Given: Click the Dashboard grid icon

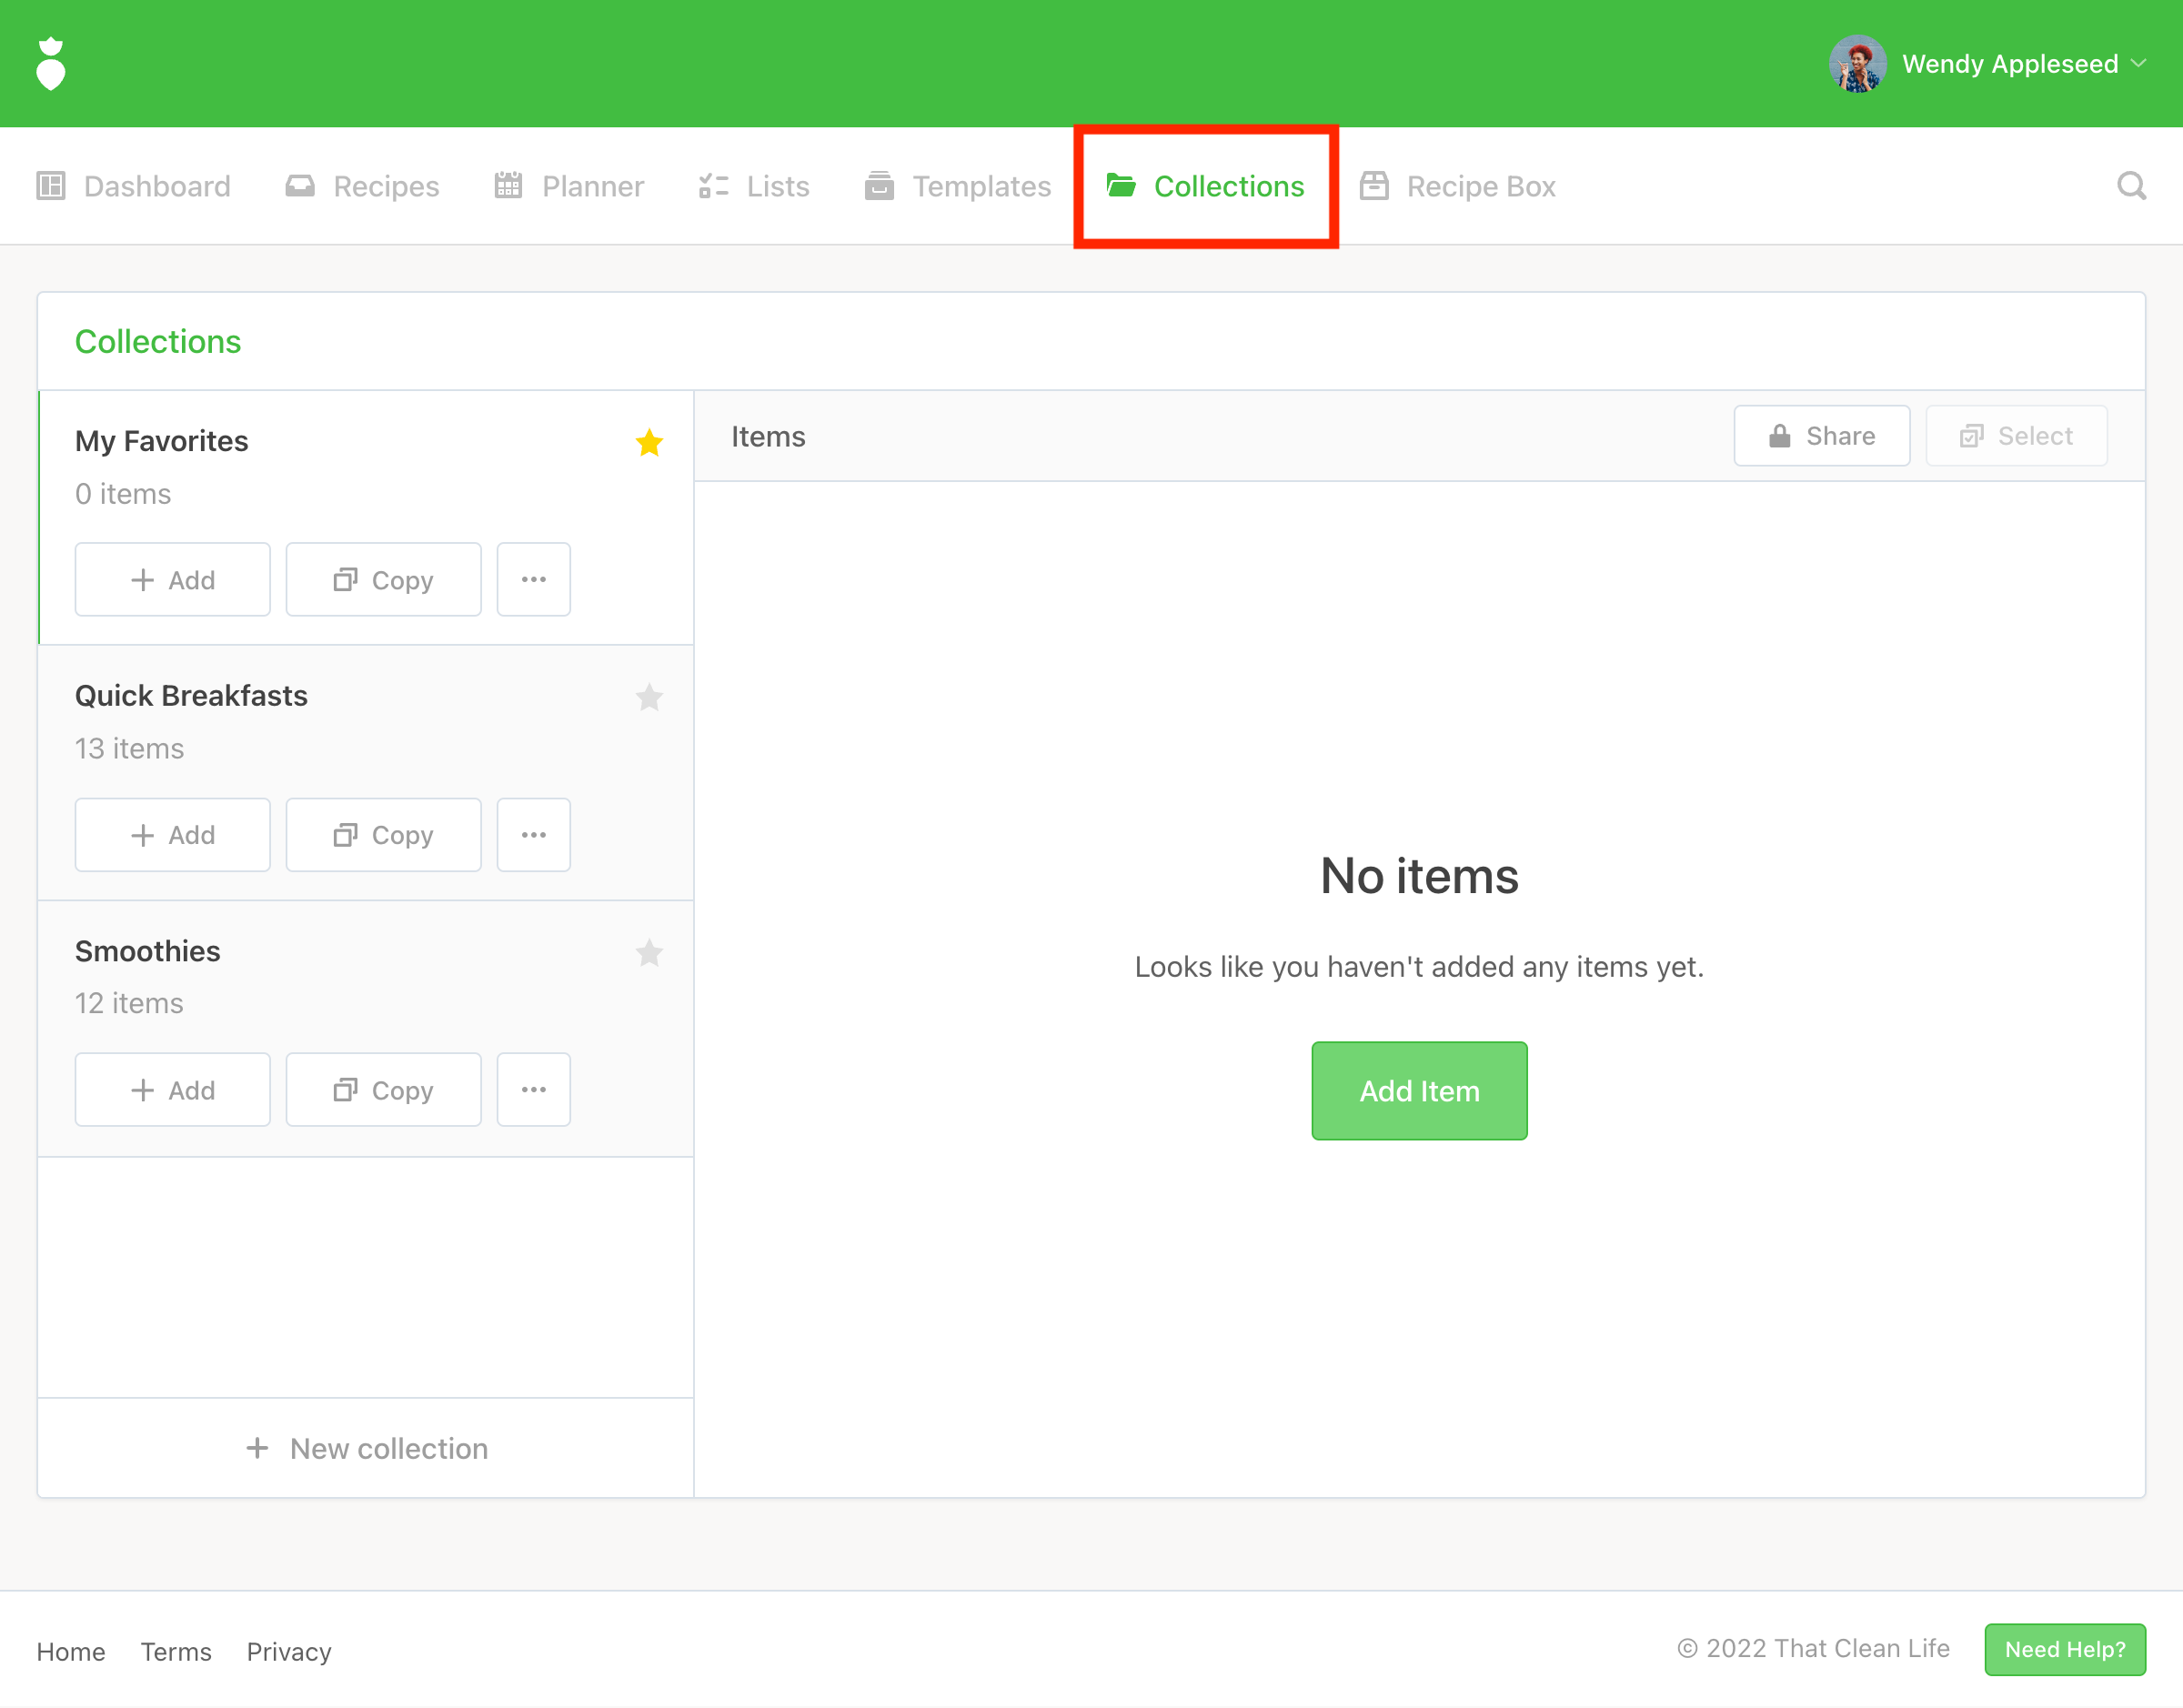Looking at the screenshot, I should coord(51,186).
